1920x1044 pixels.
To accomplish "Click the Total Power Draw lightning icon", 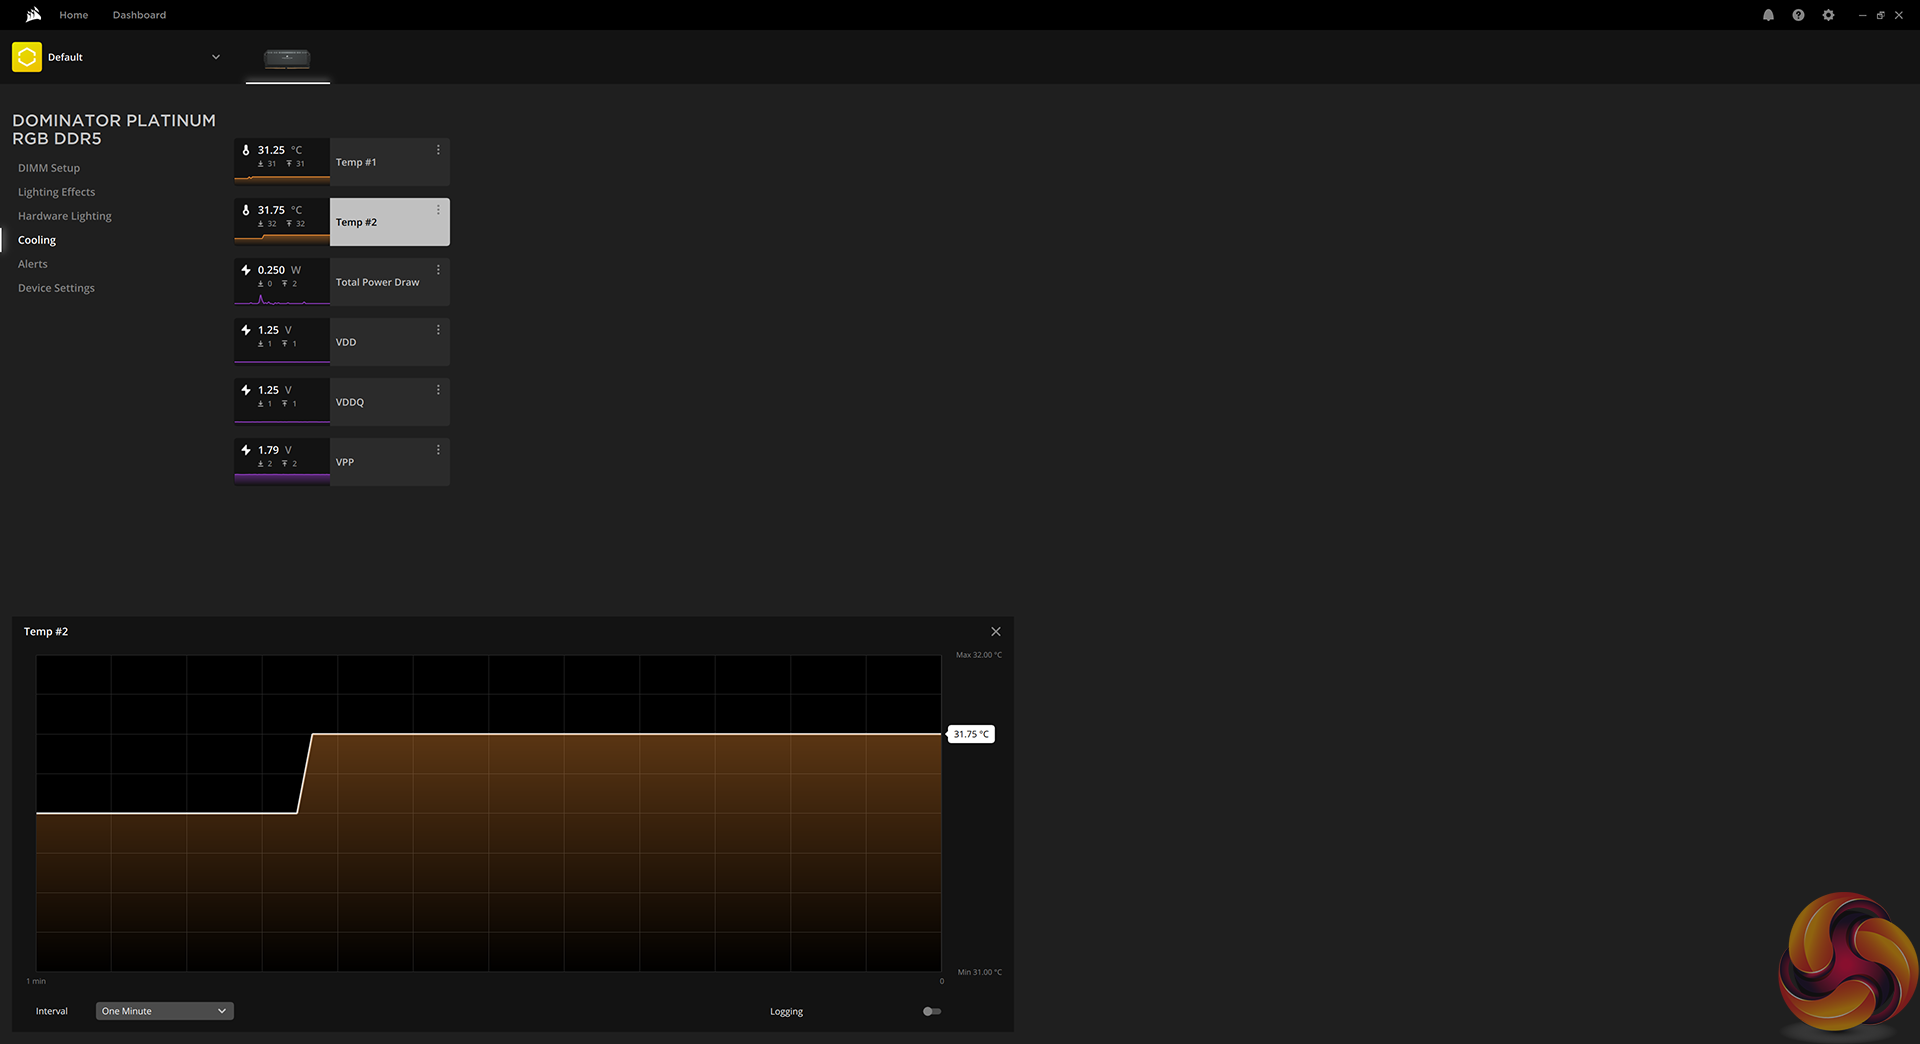I will [246, 270].
